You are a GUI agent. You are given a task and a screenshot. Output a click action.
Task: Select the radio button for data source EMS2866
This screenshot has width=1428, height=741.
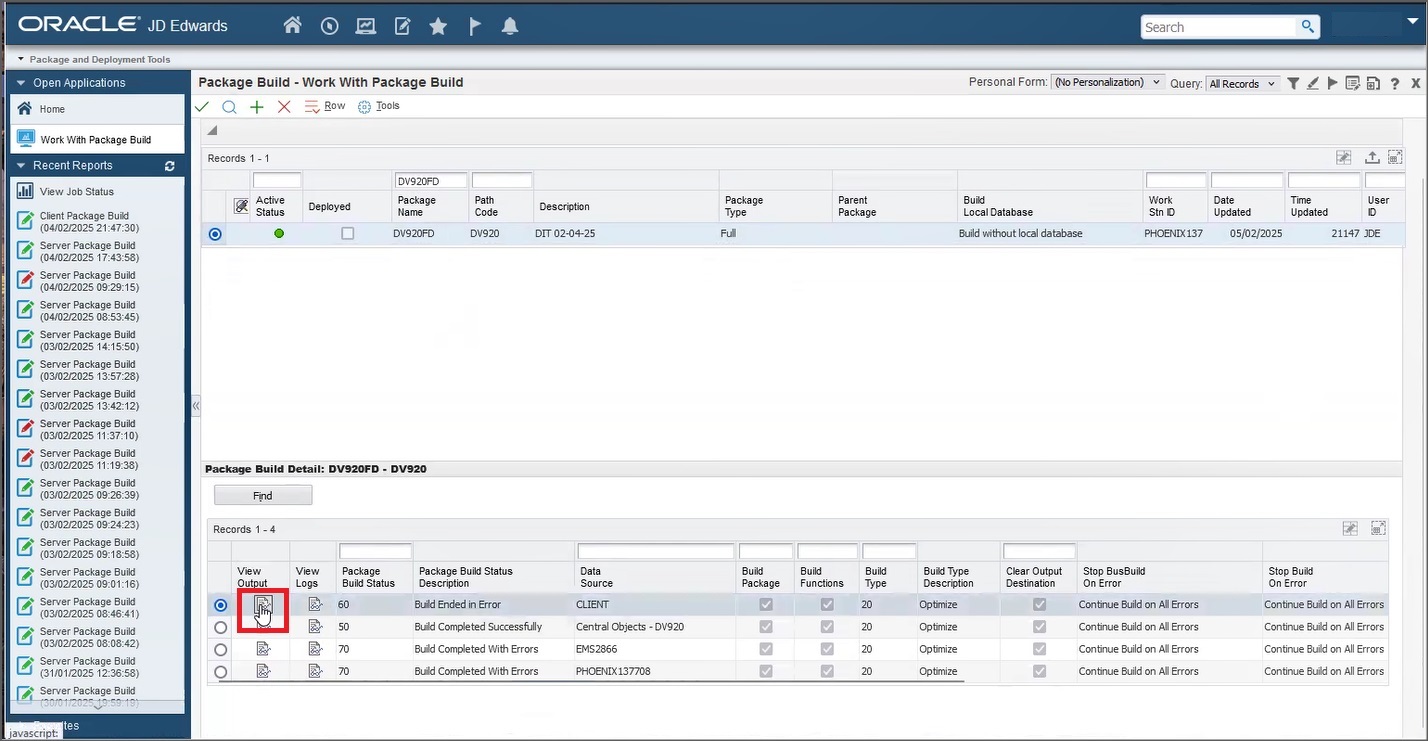pos(220,649)
